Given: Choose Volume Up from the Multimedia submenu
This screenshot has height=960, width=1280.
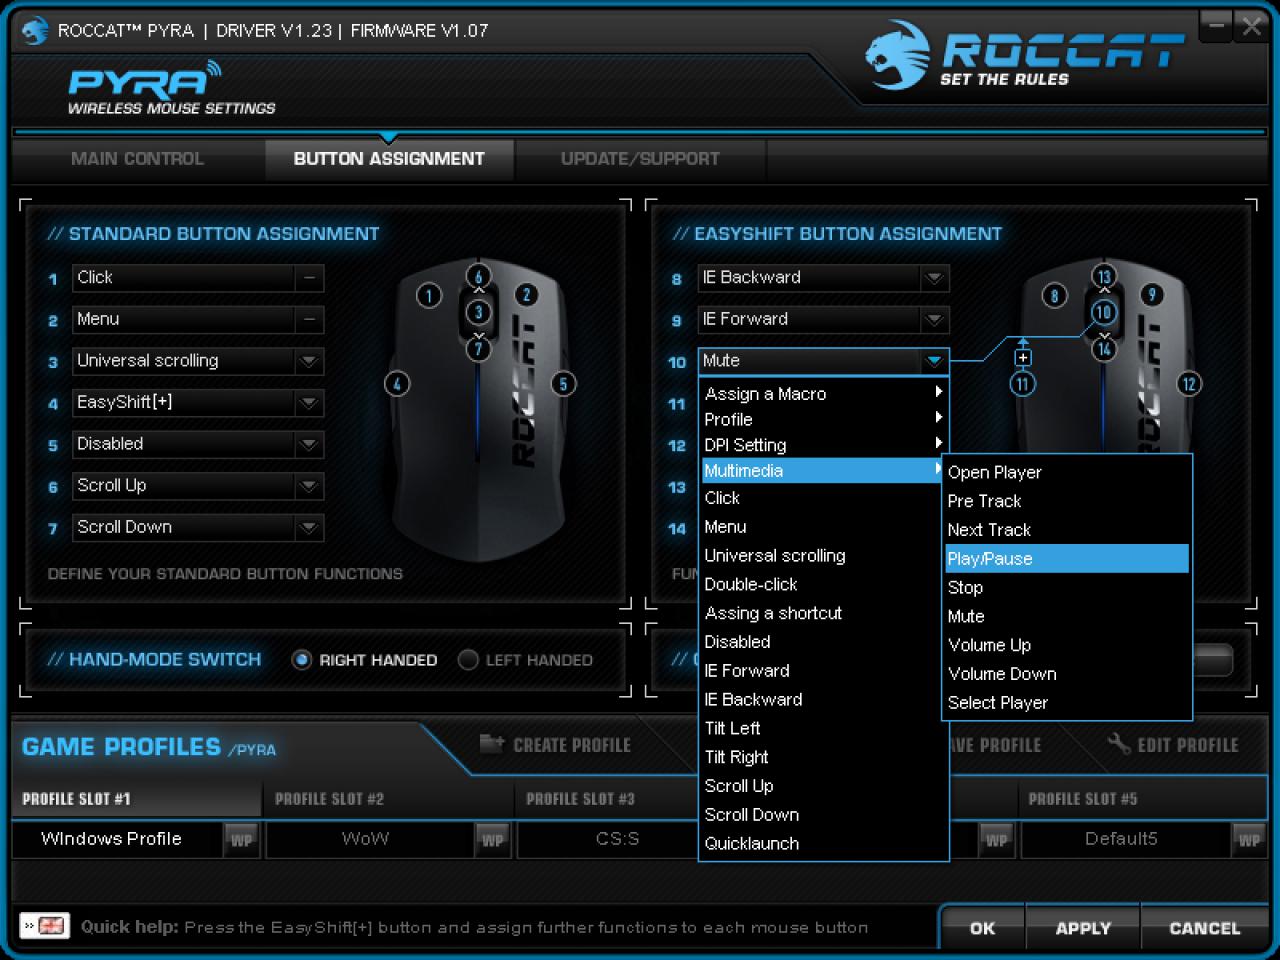Looking at the screenshot, I should click(1067, 645).
